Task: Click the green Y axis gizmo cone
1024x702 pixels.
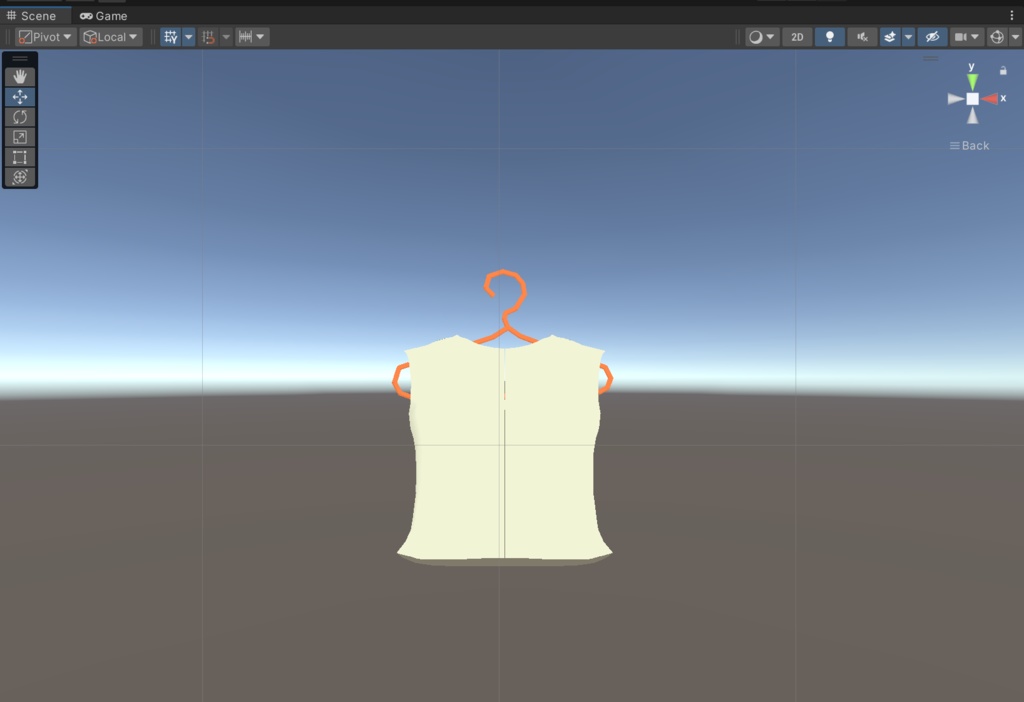Action: [x=972, y=82]
